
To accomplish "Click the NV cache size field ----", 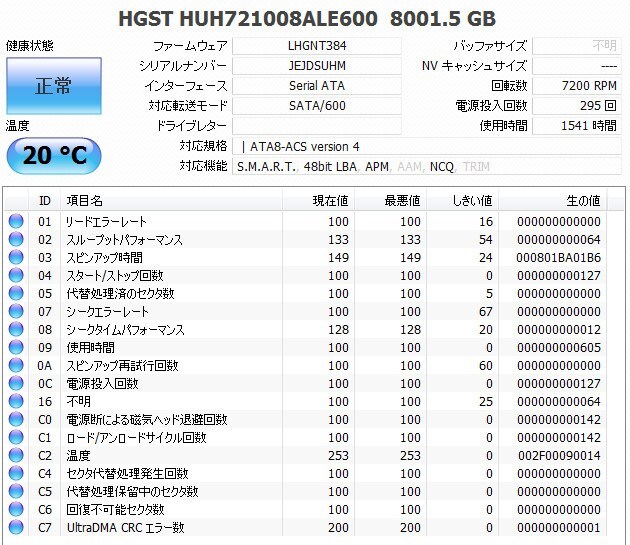I will click(x=577, y=66).
